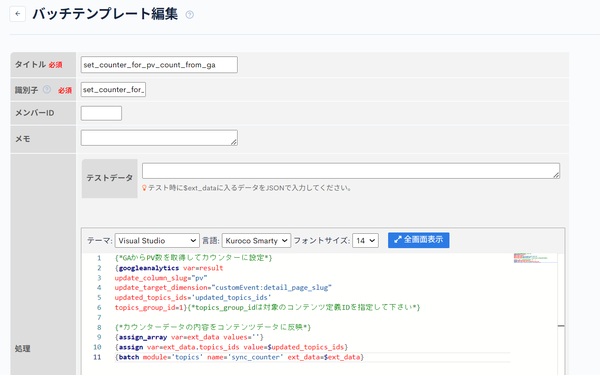Click code line 1 GAからPV数 comment
The height and width of the screenshot is (375, 600).
click(193, 258)
